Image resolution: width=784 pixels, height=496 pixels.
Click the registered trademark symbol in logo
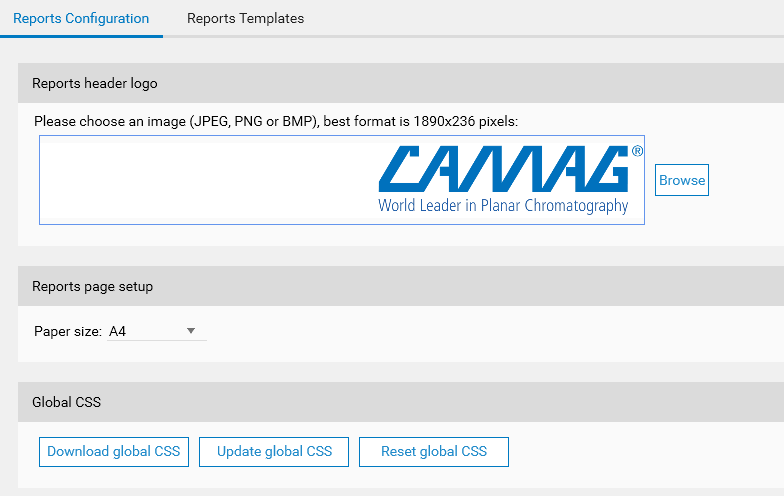637,151
